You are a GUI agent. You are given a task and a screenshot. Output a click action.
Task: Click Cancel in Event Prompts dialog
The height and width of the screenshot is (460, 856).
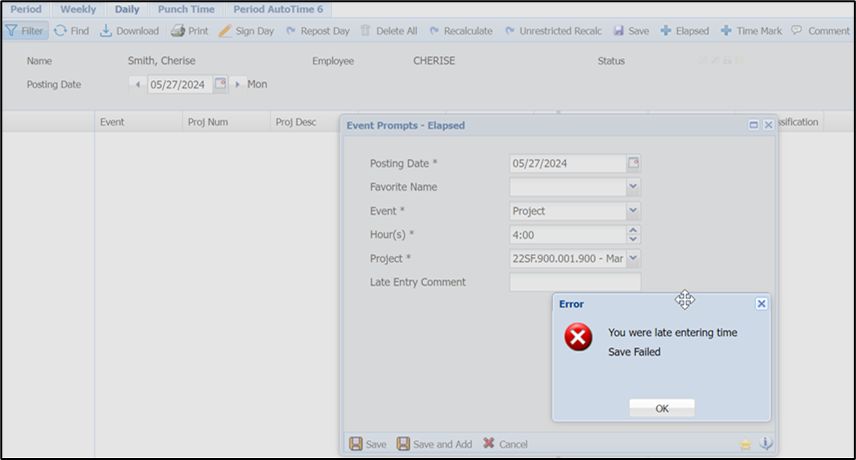[505, 444]
